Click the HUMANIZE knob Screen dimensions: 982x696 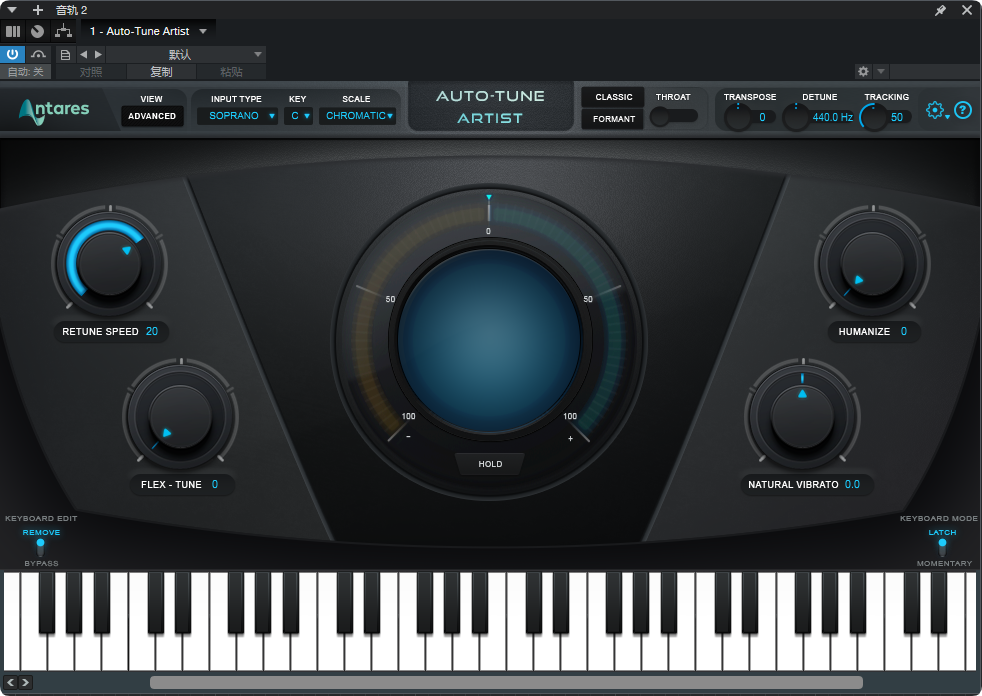click(872, 263)
